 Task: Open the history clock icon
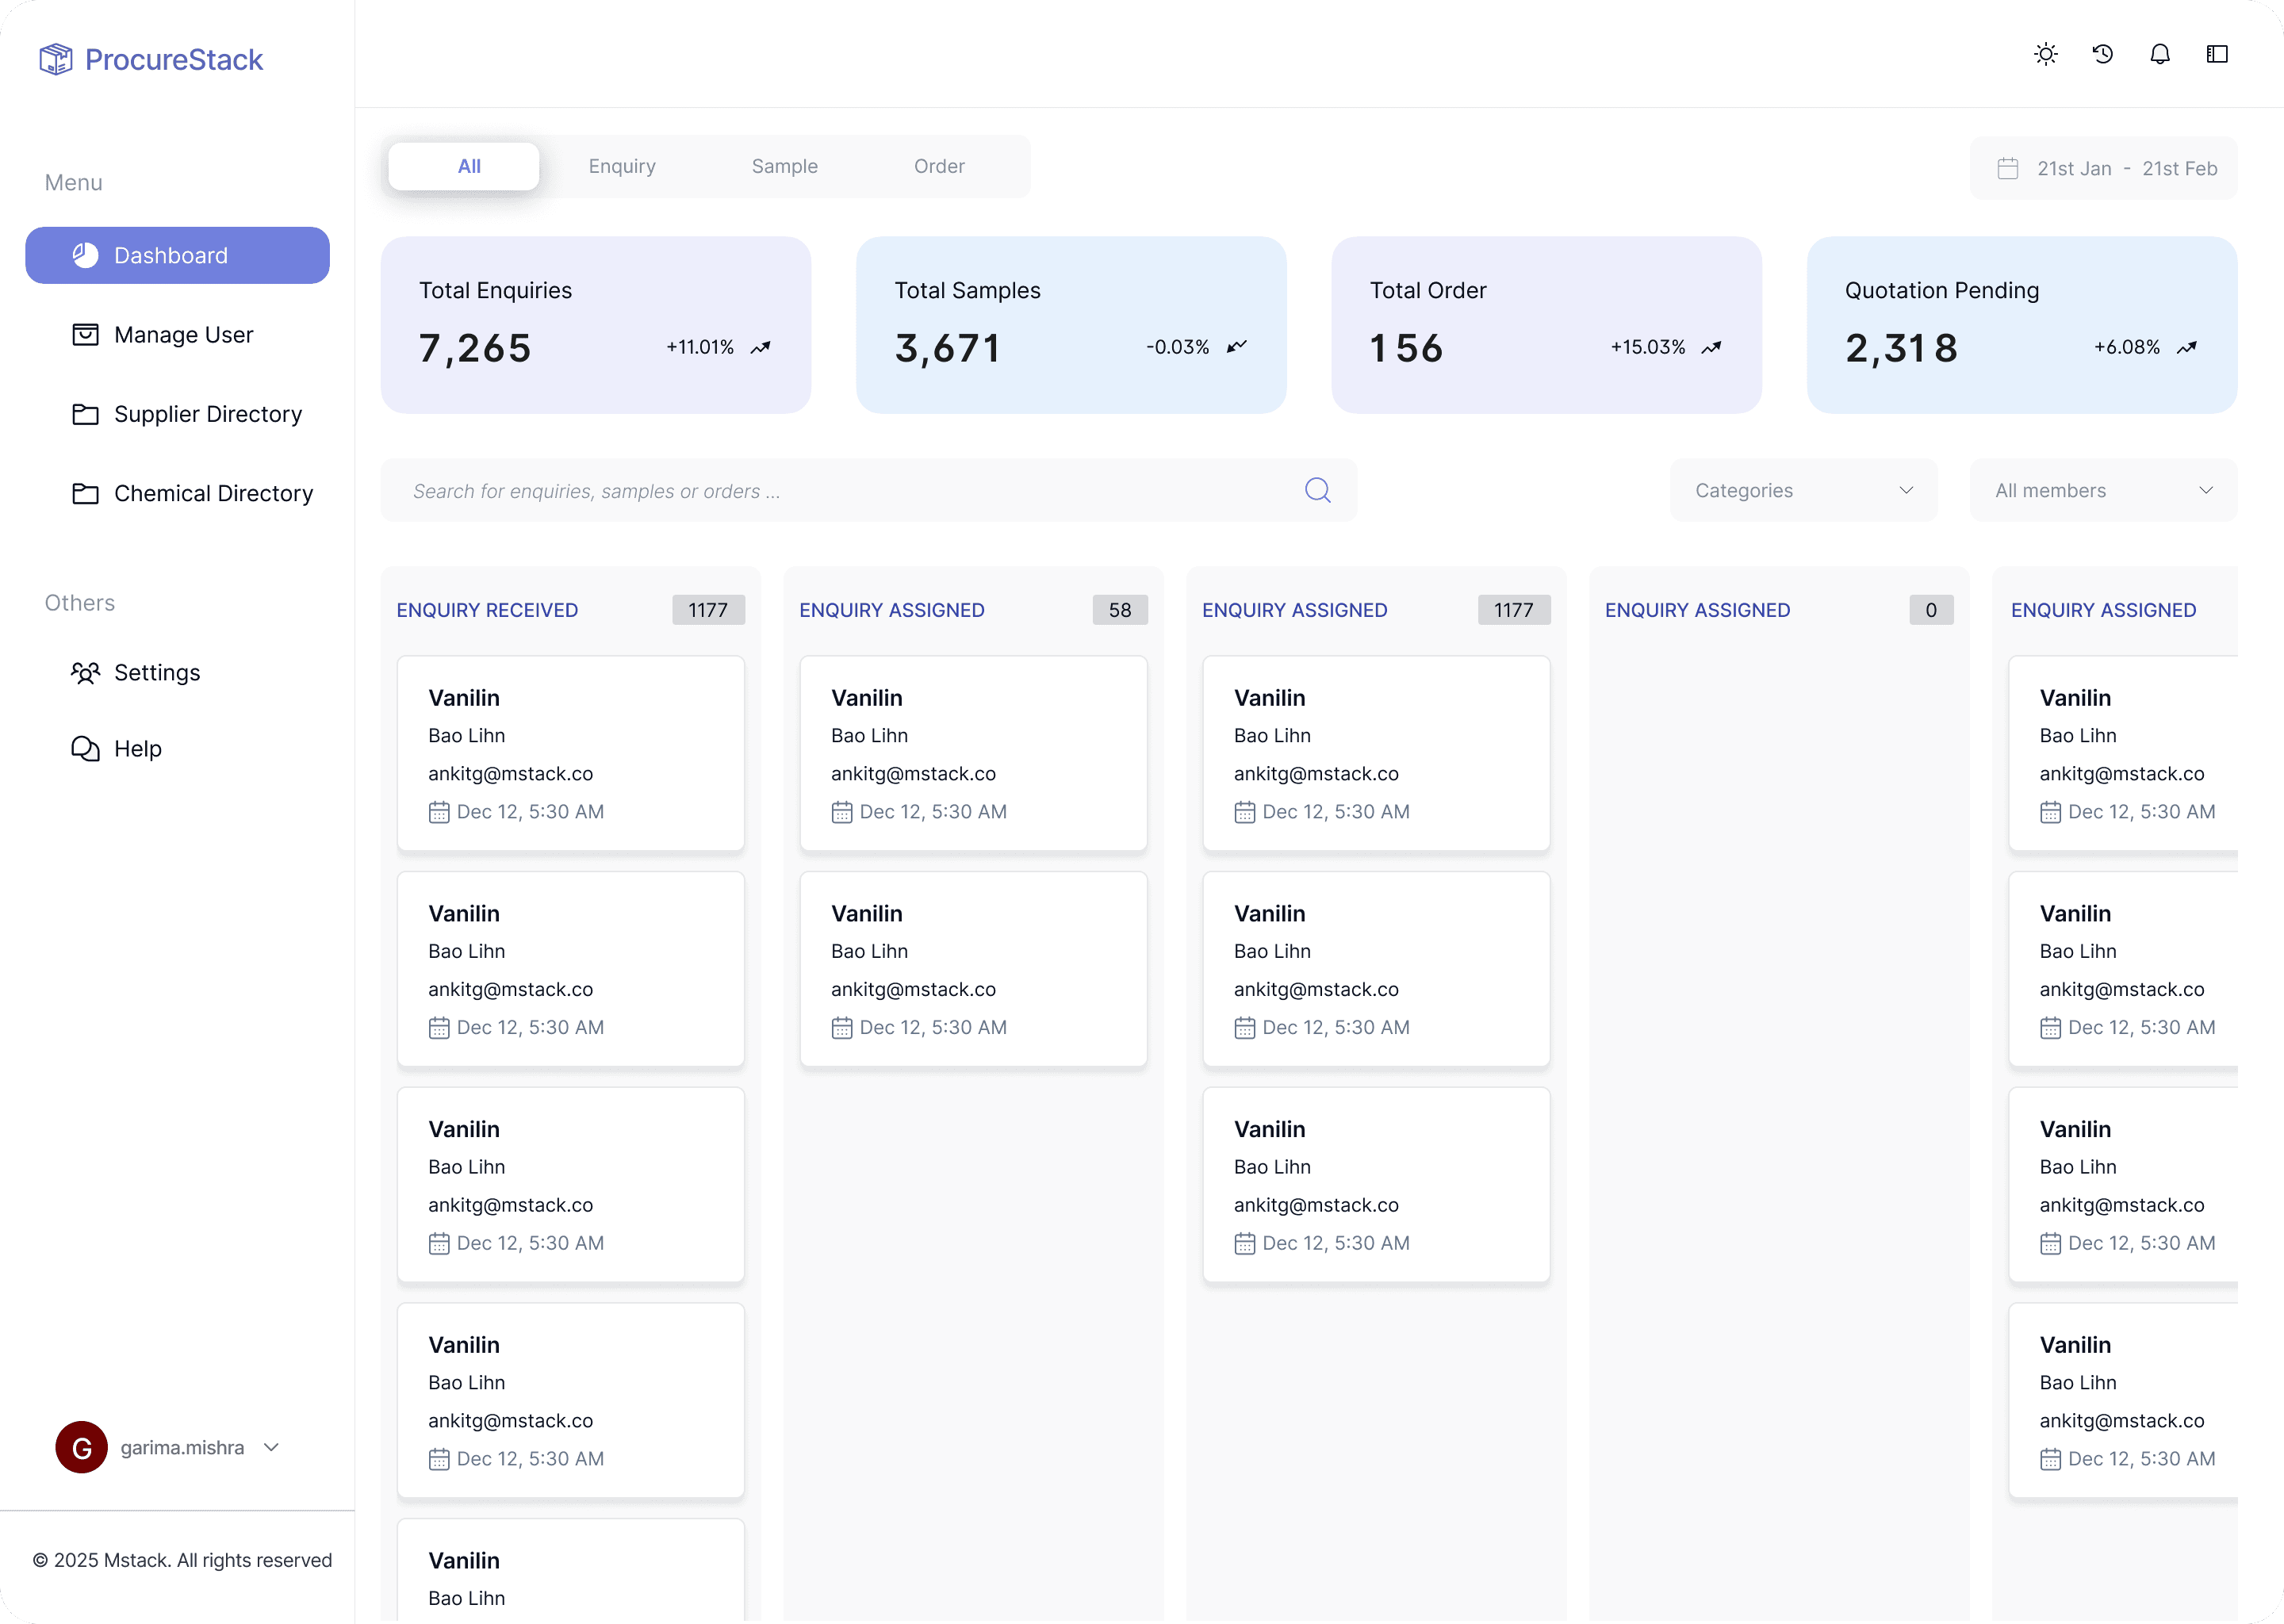(x=2103, y=54)
